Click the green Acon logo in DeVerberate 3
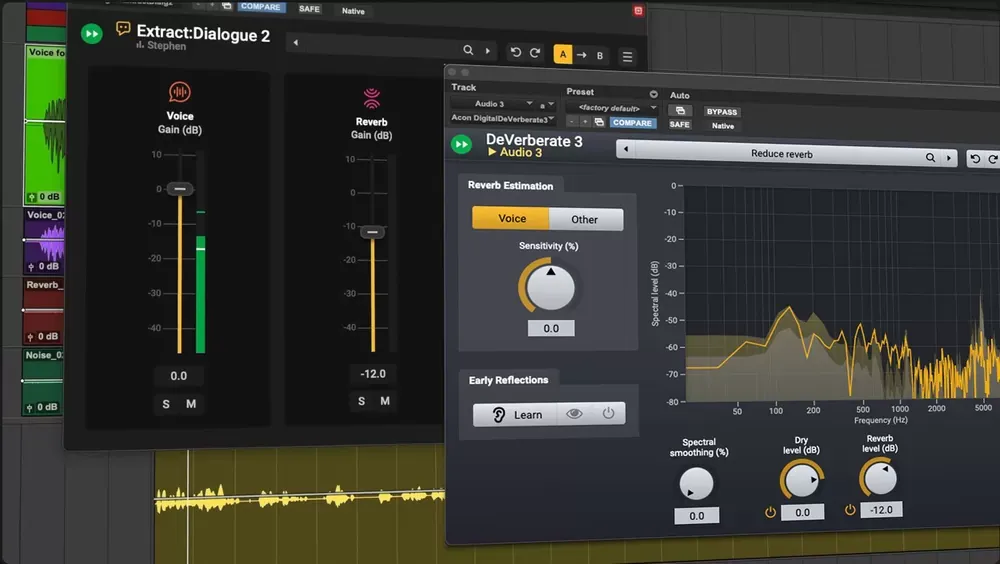1000x564 pixels. point(461,144)
